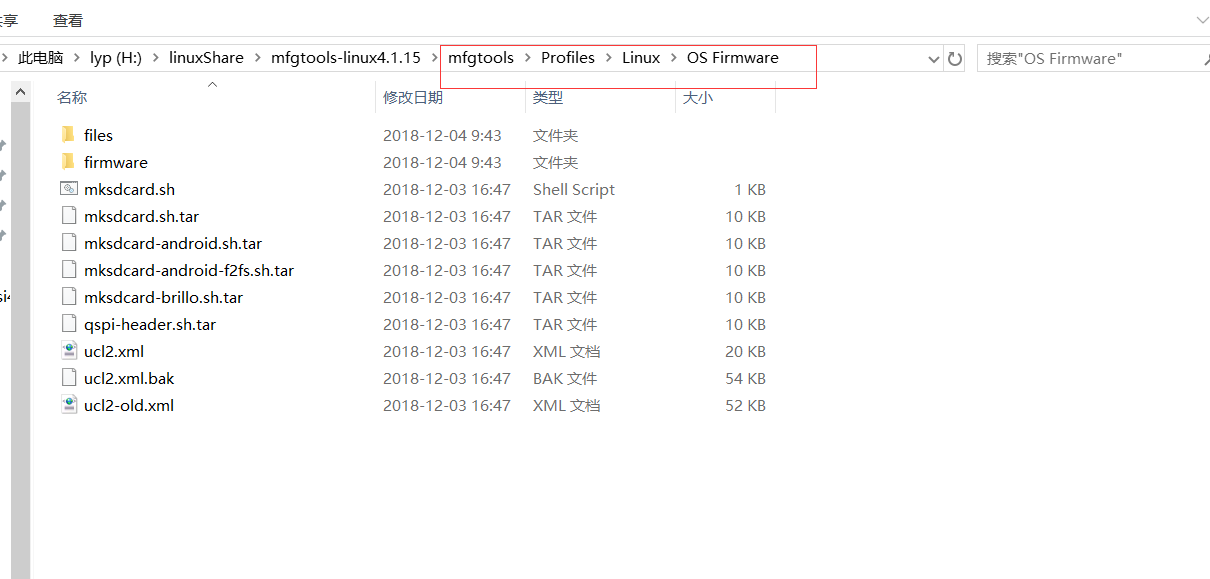
Task: Click the navigation pane scrollbar up arrow
Action: [x=20, y=92]
